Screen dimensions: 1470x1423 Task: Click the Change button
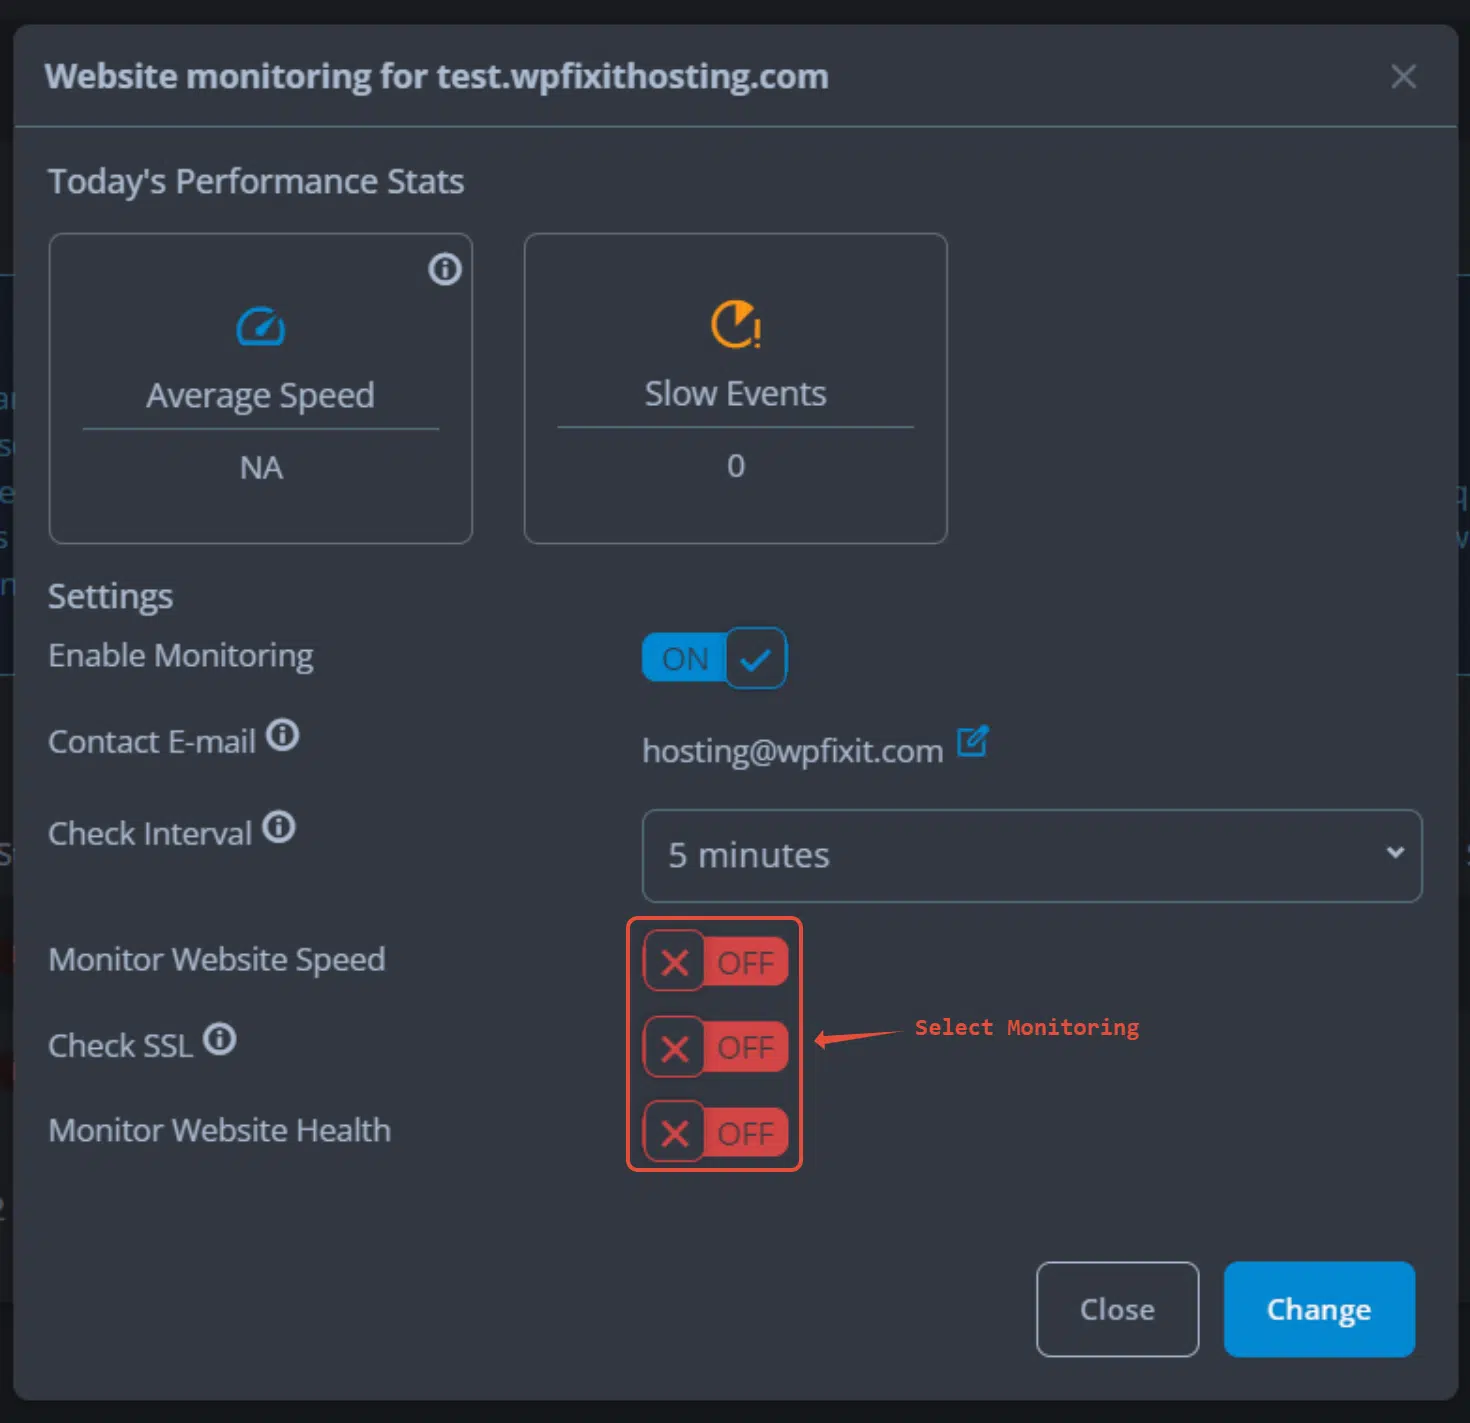tap(1319, 1309)
